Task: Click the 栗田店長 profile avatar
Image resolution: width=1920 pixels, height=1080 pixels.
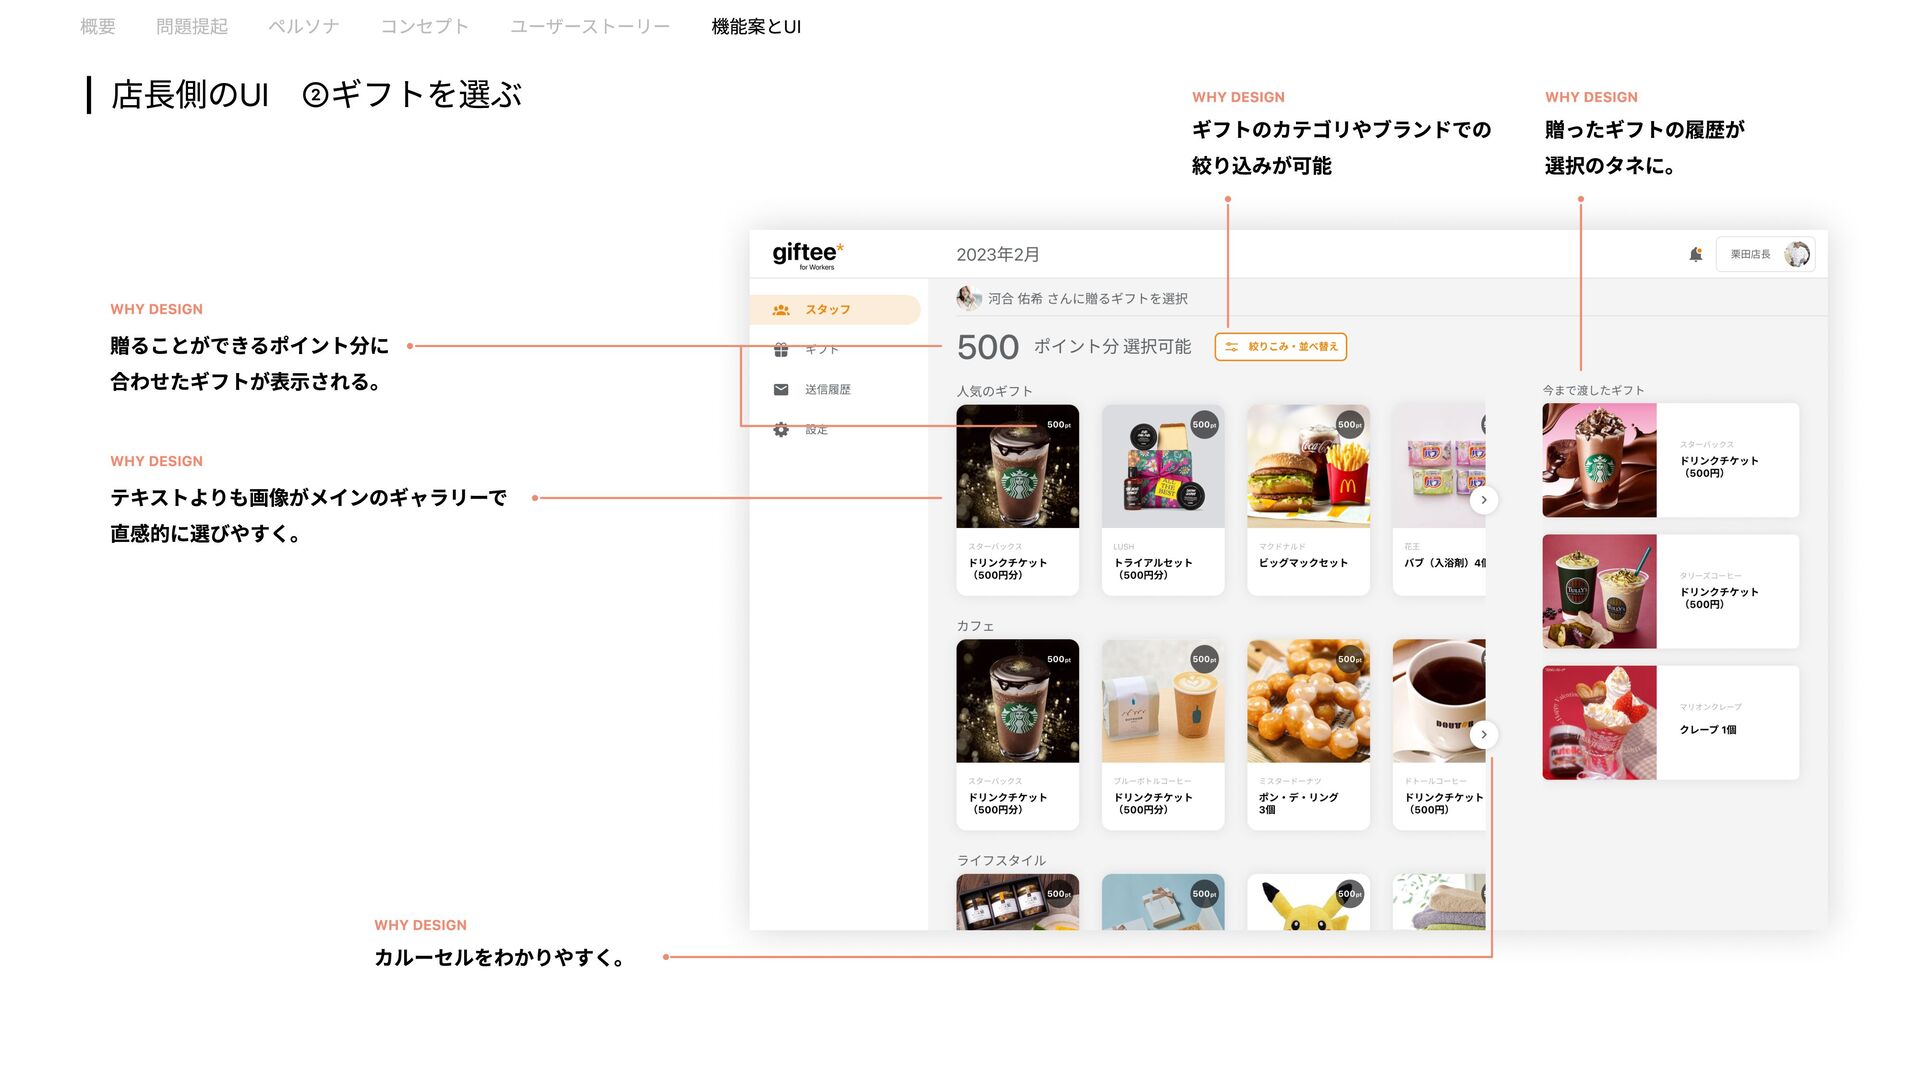Action: tap(1796, 254)
